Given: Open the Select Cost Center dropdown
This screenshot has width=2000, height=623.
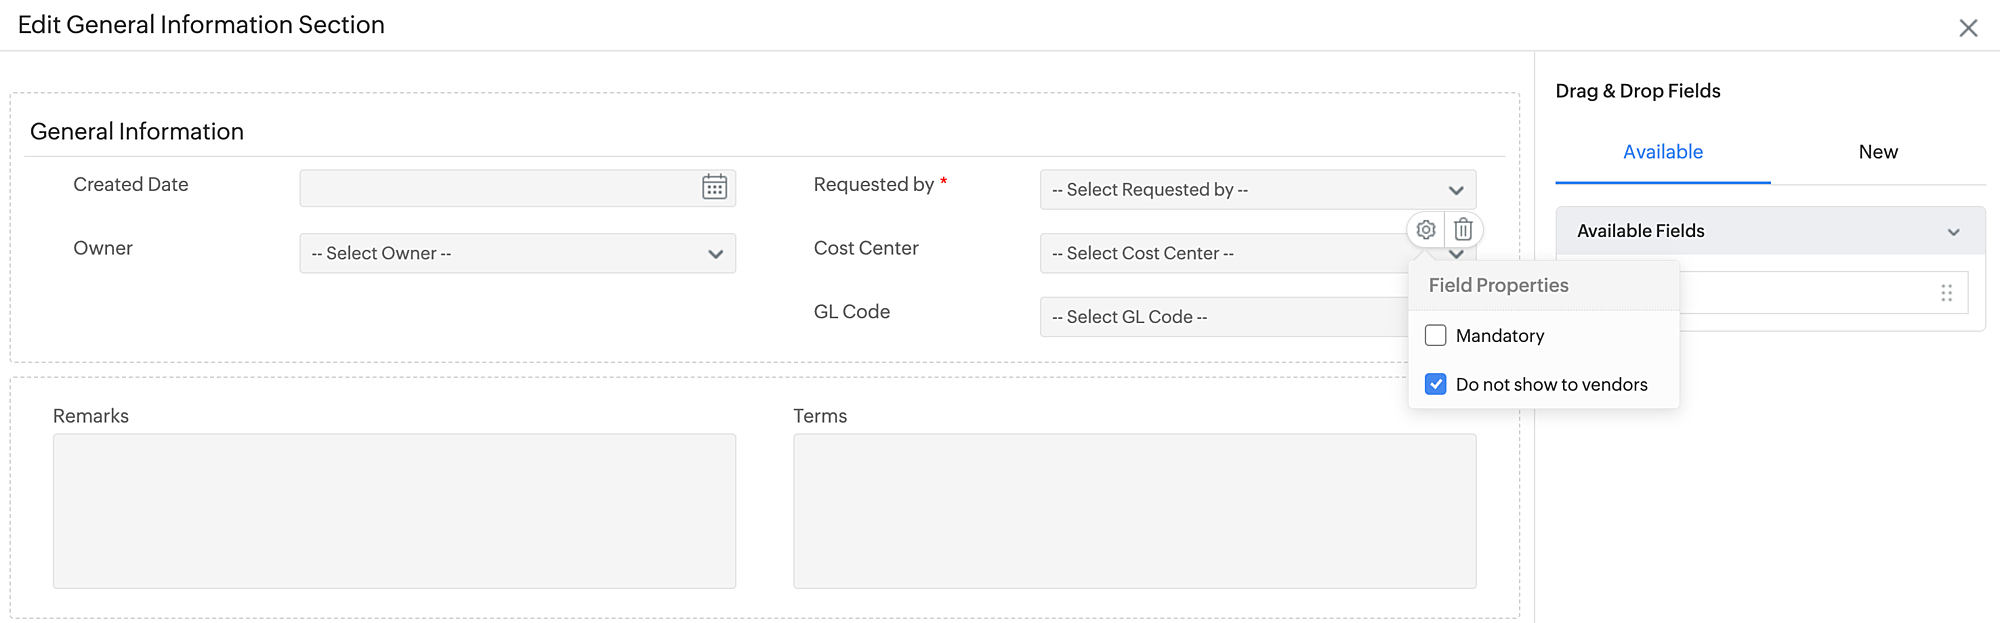Looking at the screenshot, I should pos(1220,254).
